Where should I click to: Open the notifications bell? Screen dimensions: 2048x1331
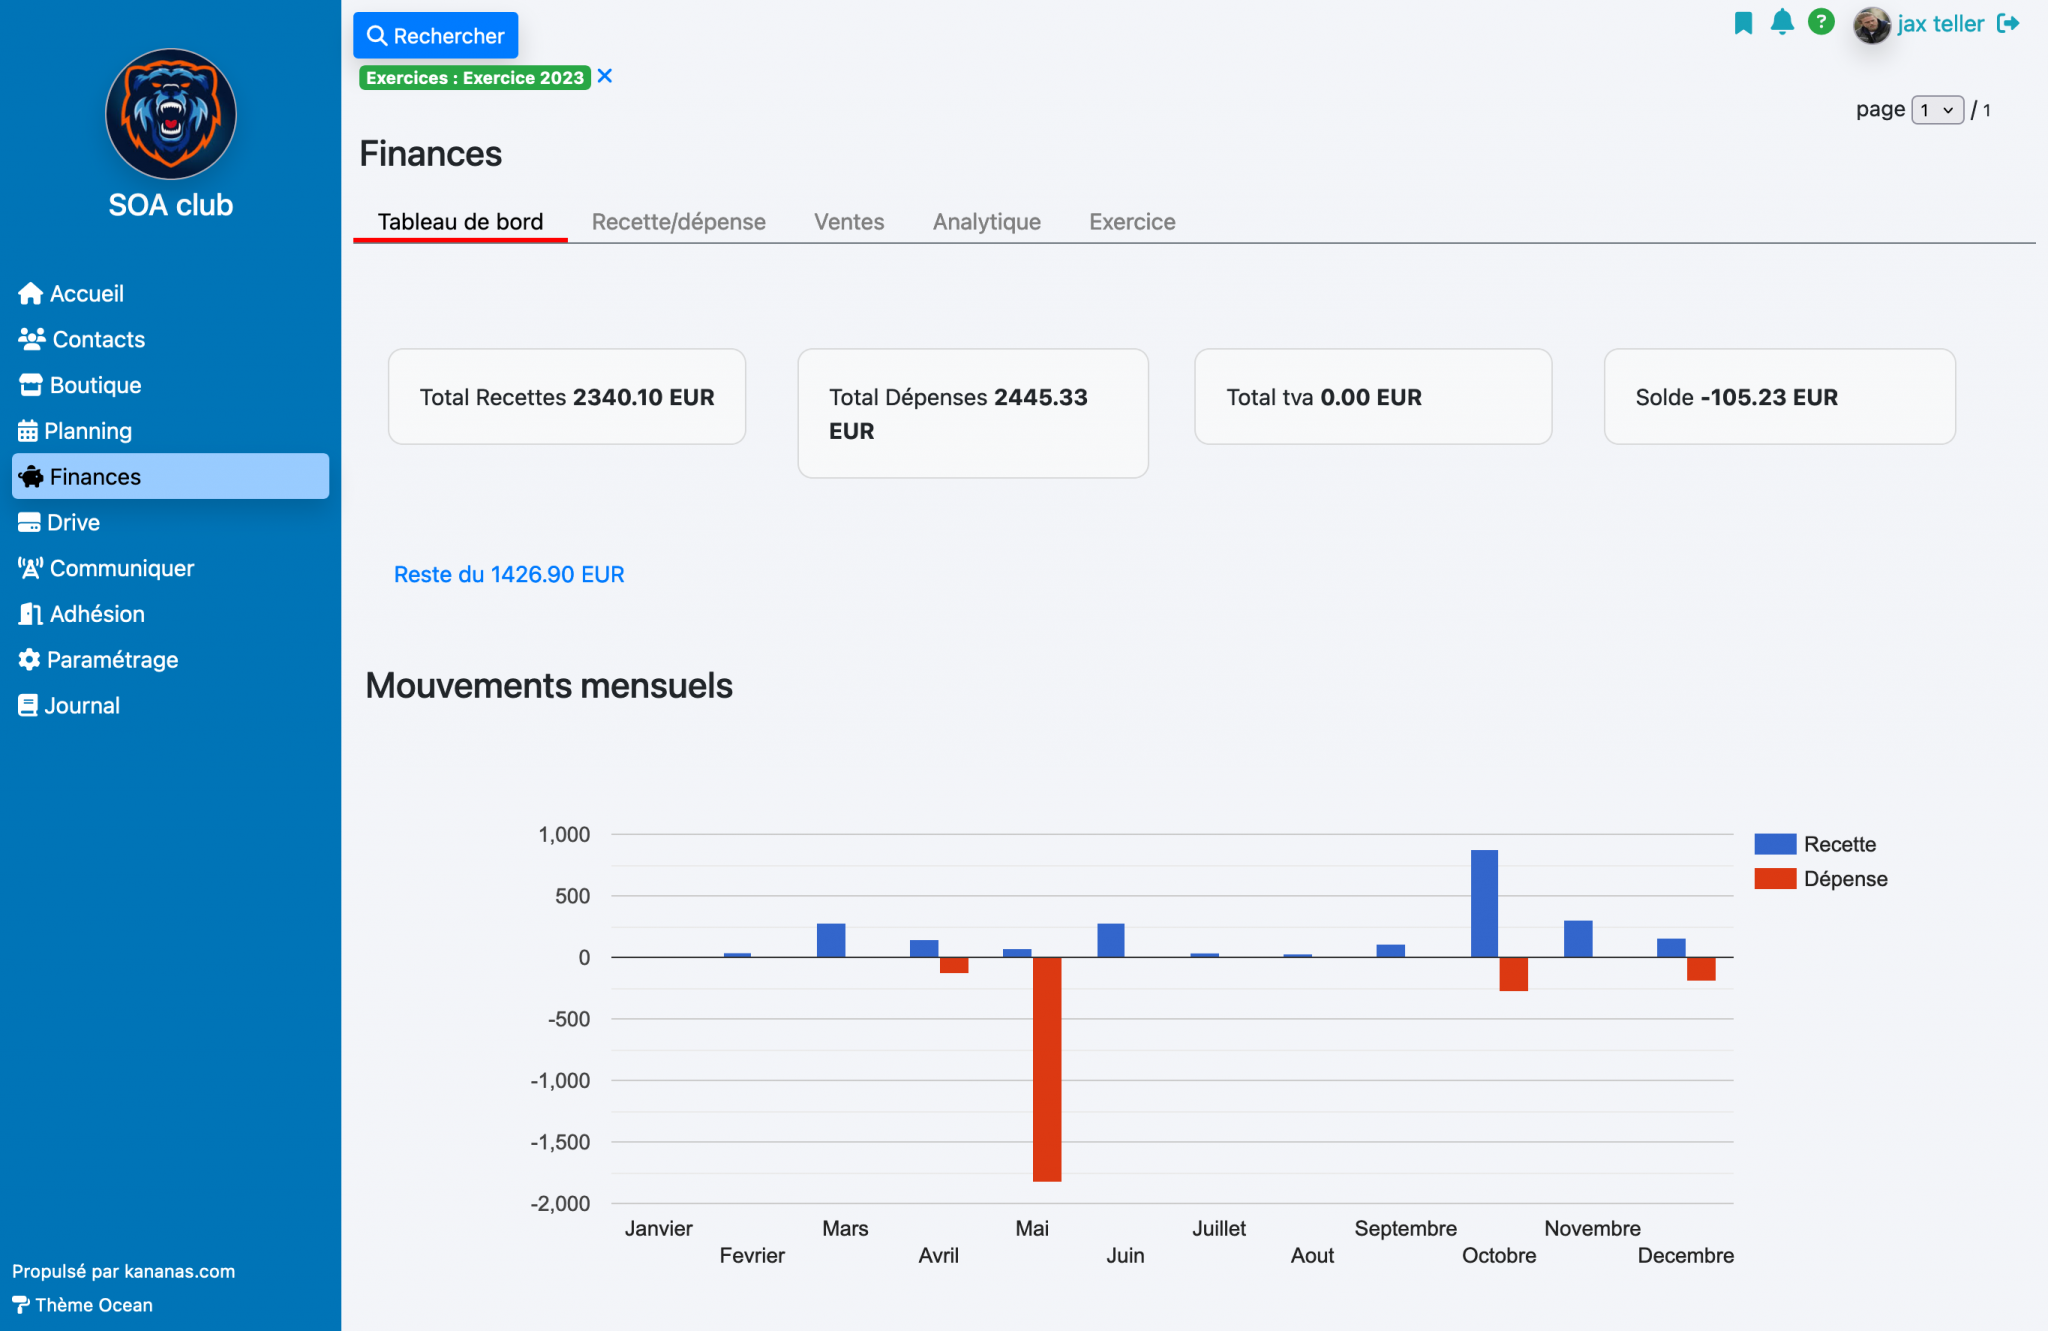1782,22
